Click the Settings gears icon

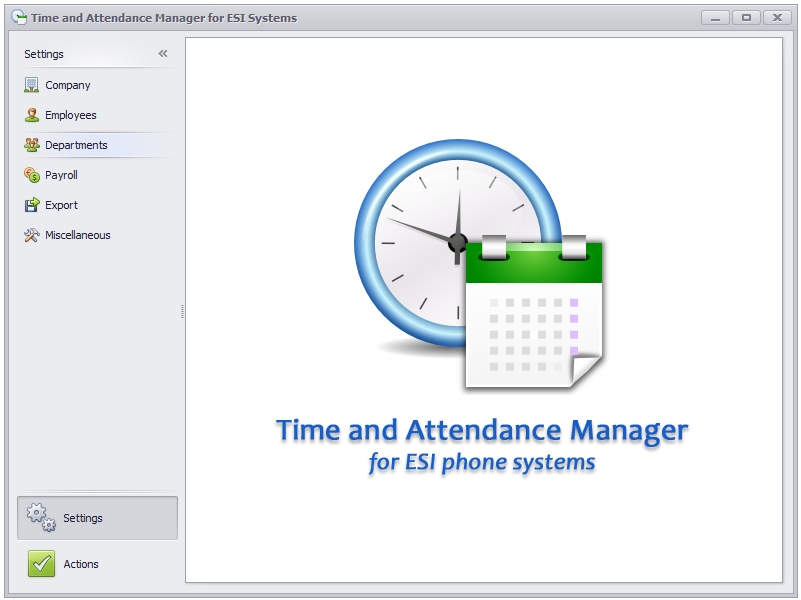41,517
